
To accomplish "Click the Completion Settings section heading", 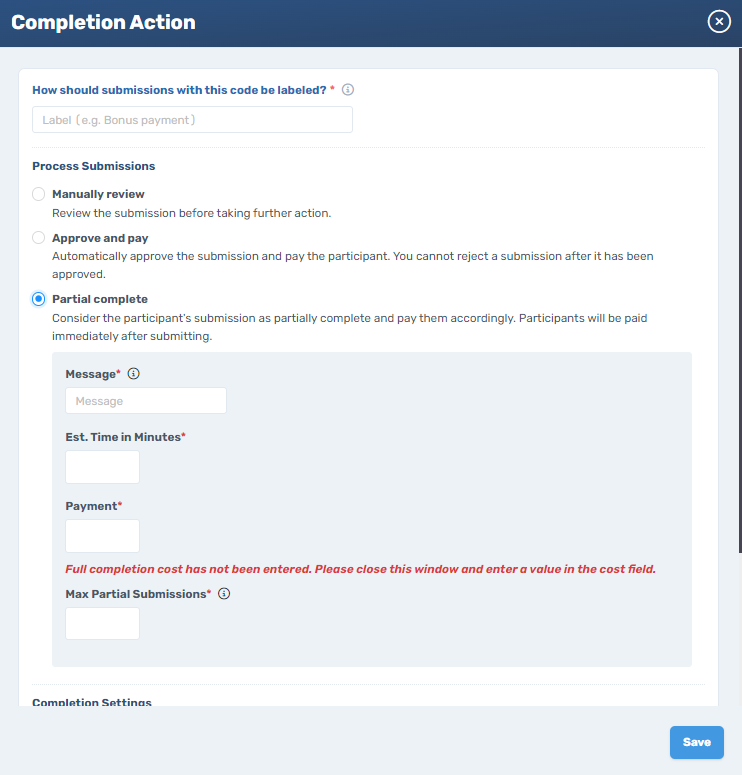I will click(x=92, y=702).
